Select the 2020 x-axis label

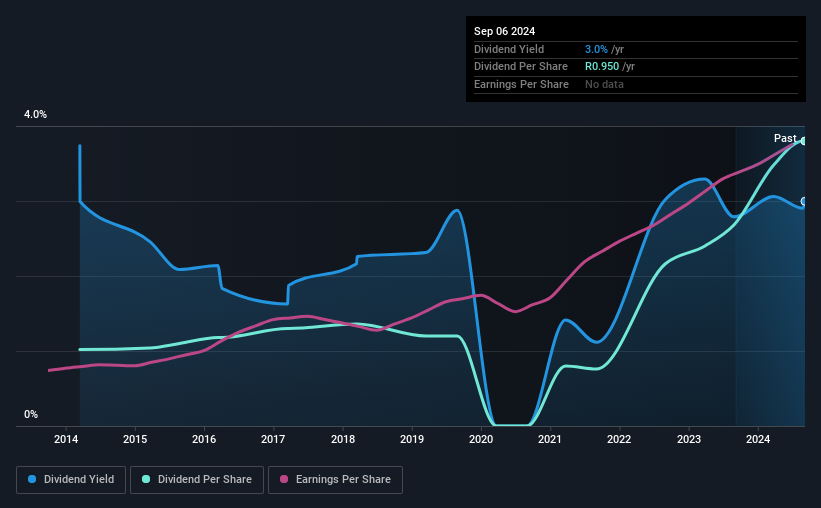tap(481, 439)
